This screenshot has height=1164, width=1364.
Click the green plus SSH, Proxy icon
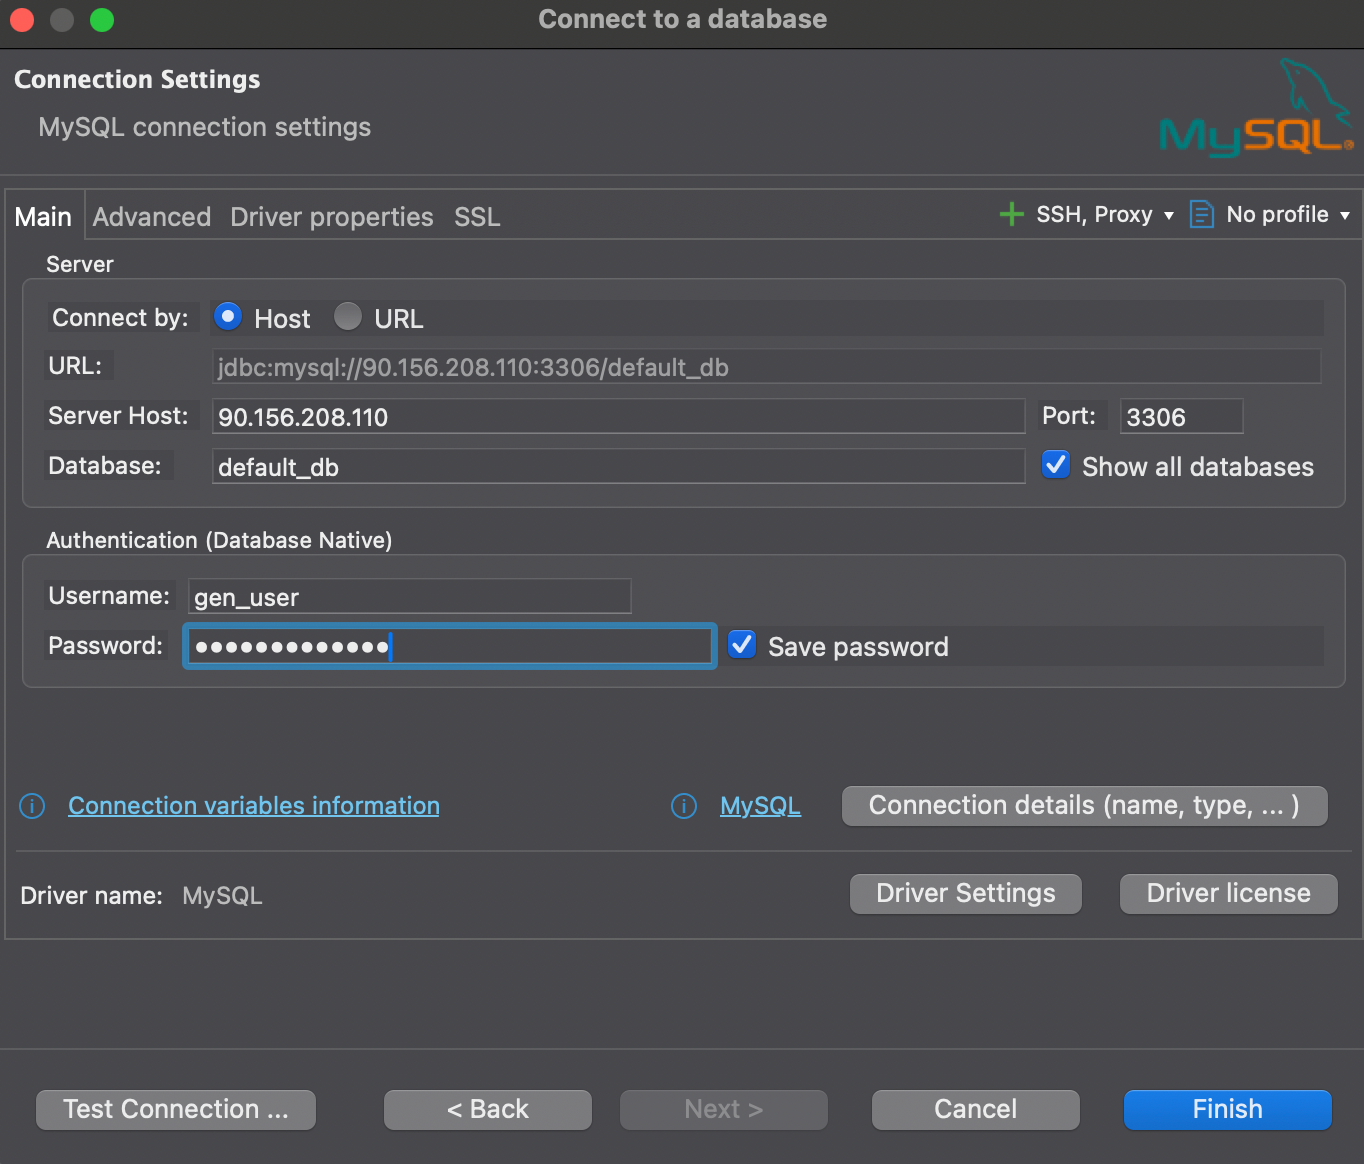(x=1011, y=214)
